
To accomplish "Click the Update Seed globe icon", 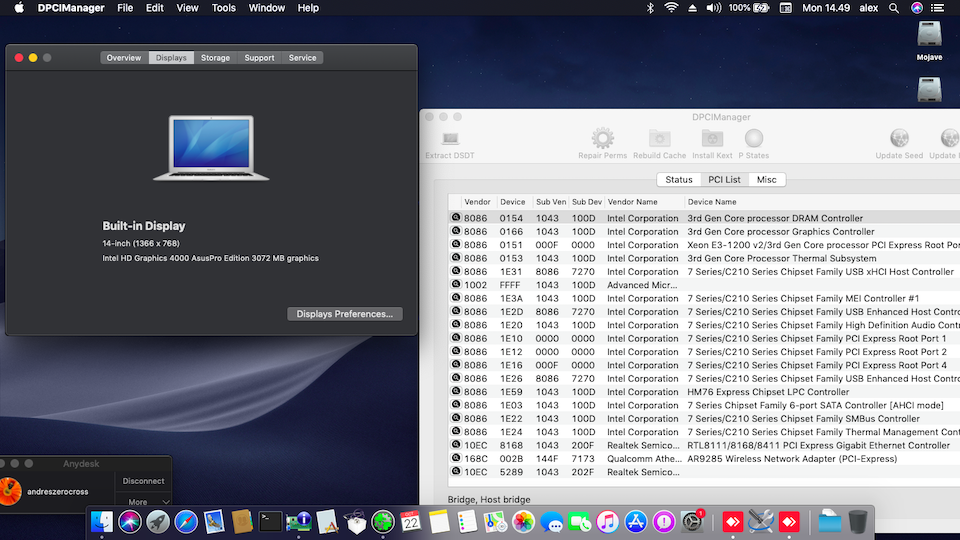I will coord(899,139).
